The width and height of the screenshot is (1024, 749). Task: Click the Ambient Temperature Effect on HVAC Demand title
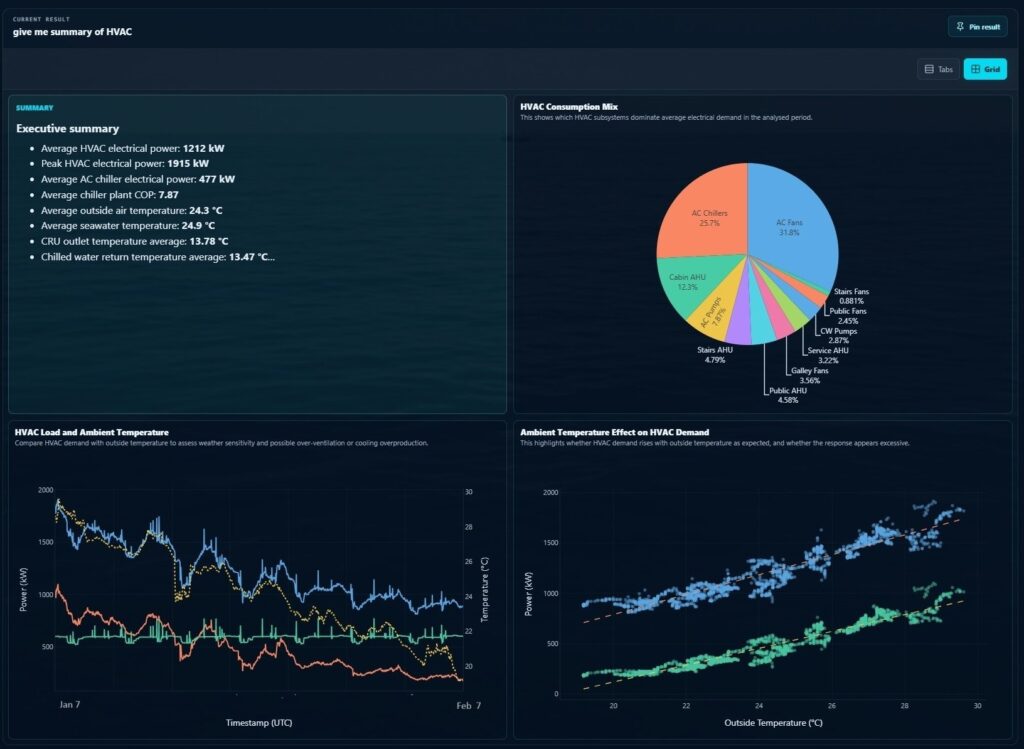tap(615, 432)
